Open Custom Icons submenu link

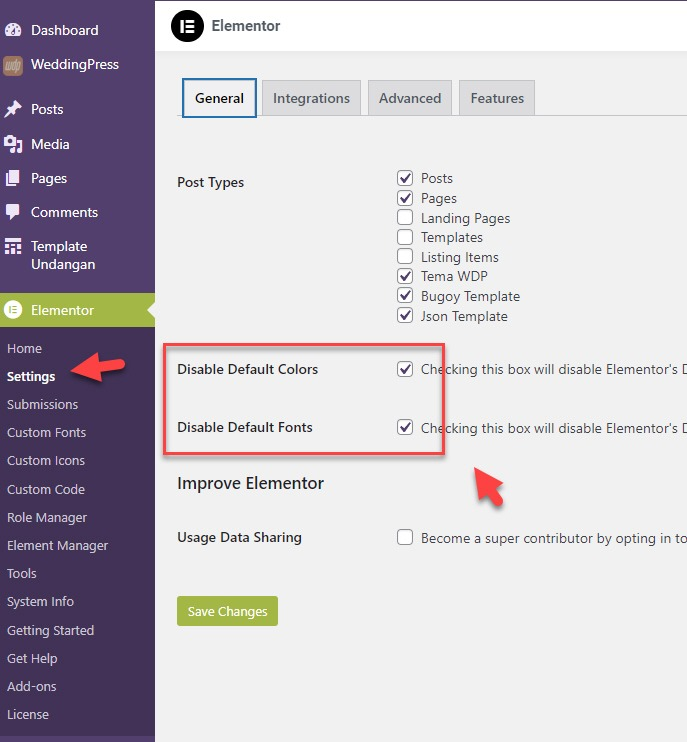click(46, 460)
